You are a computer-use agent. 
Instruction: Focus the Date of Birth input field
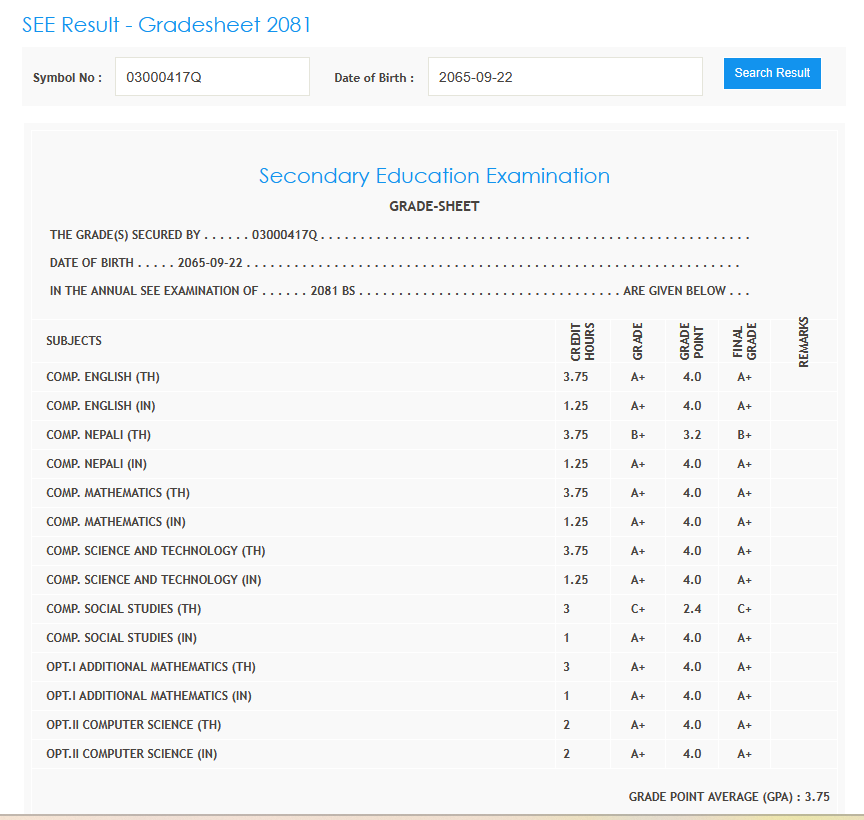566,77
